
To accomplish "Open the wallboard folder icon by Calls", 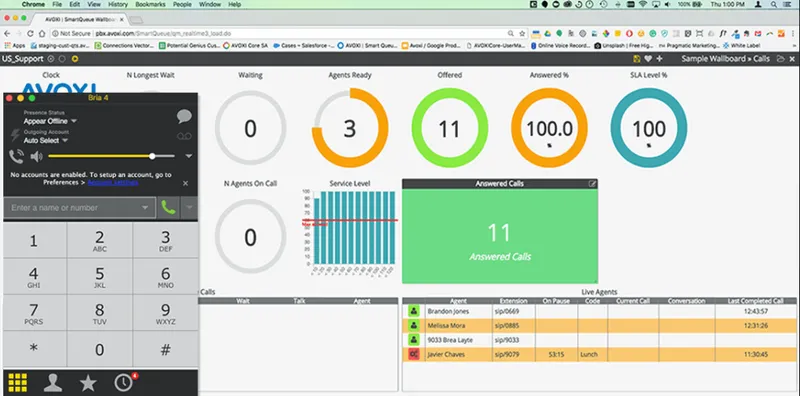I will click(x=780, y=59).
